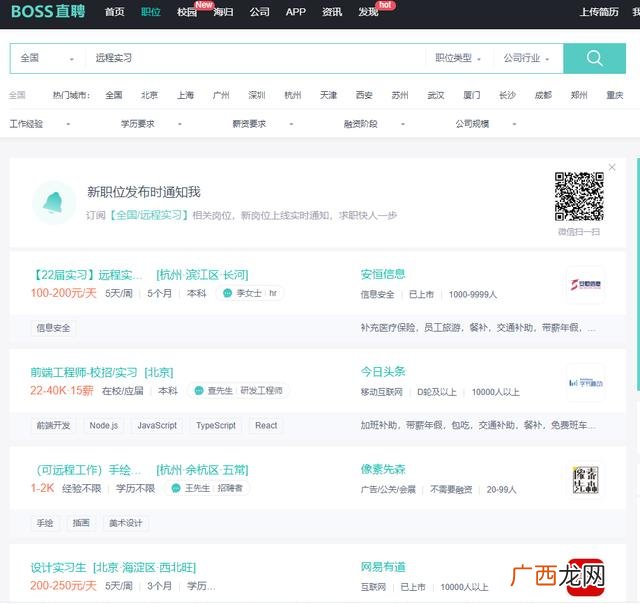Select 武汉 in hot cities
Viewport: 640px width, 604px height.
click(x=436, y=95)
